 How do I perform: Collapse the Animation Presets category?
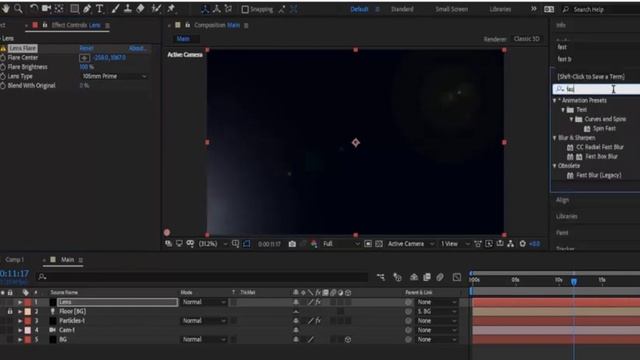click(555, 100)
